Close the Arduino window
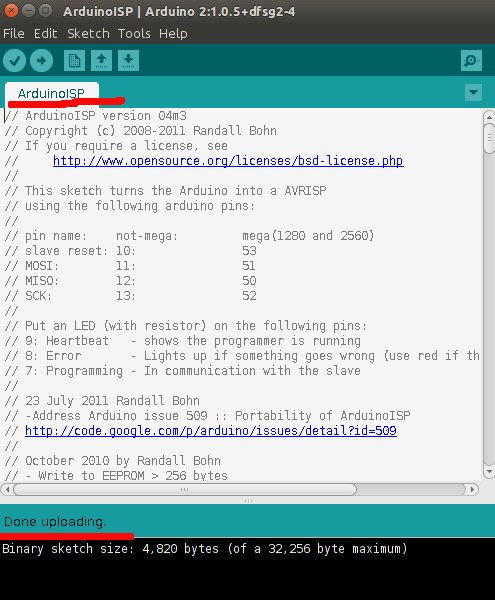Screen dimensions: 495x600 pyautogui.click(x=11, y=11)
